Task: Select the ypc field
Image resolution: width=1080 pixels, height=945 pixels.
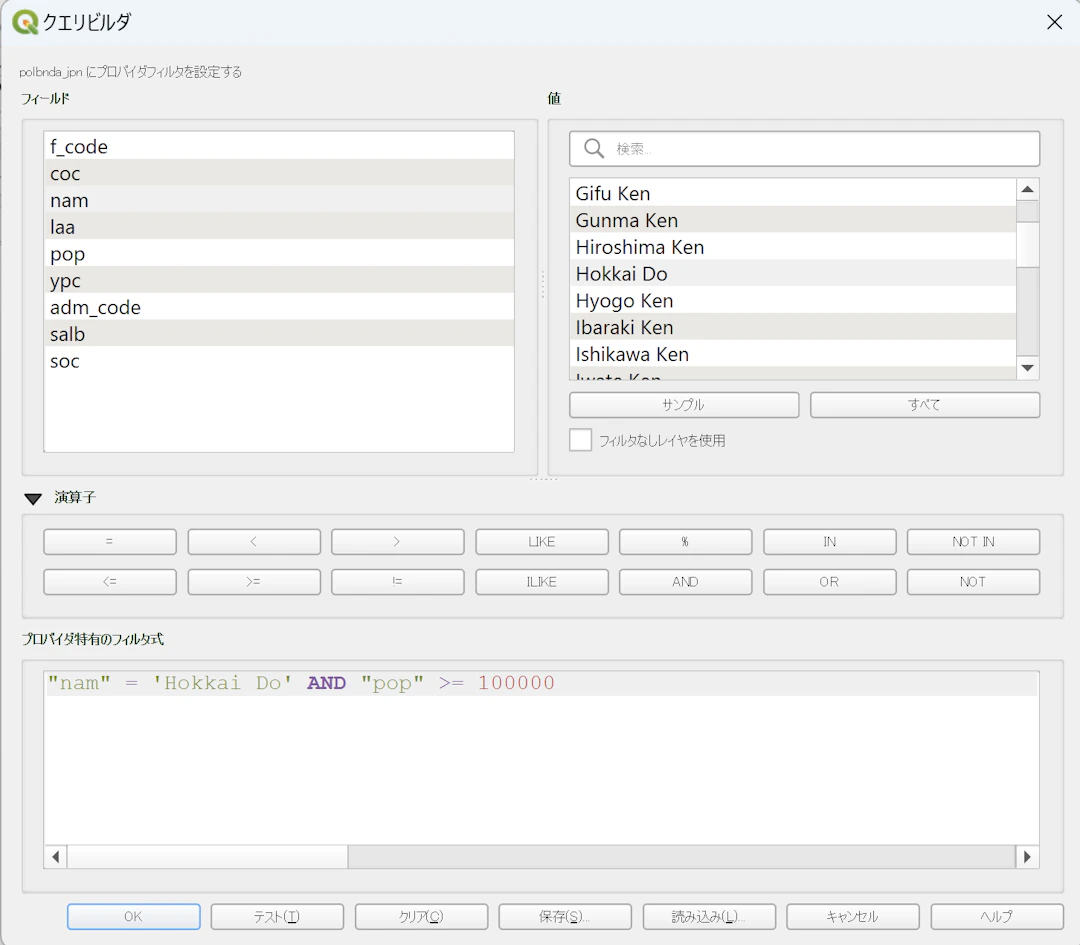Action: [x=279, y=280]
